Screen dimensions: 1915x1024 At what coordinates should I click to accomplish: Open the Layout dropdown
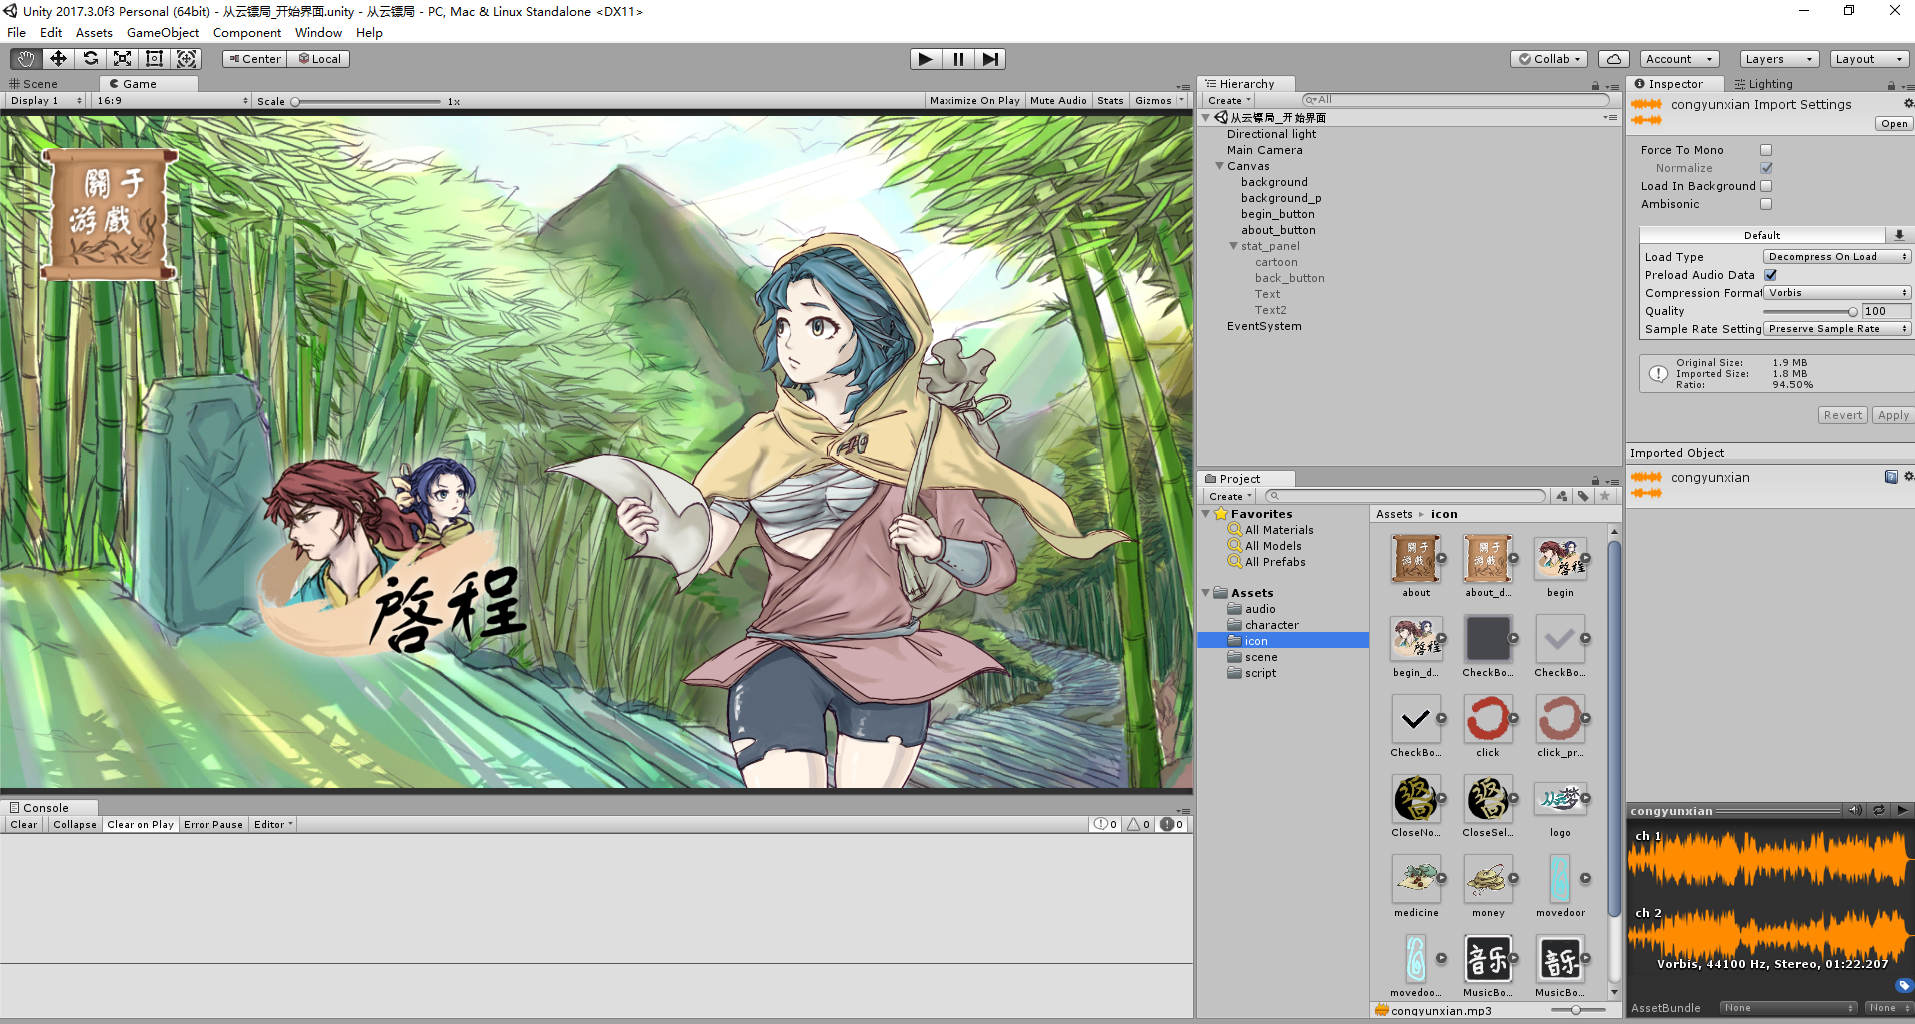point(1869,59)
